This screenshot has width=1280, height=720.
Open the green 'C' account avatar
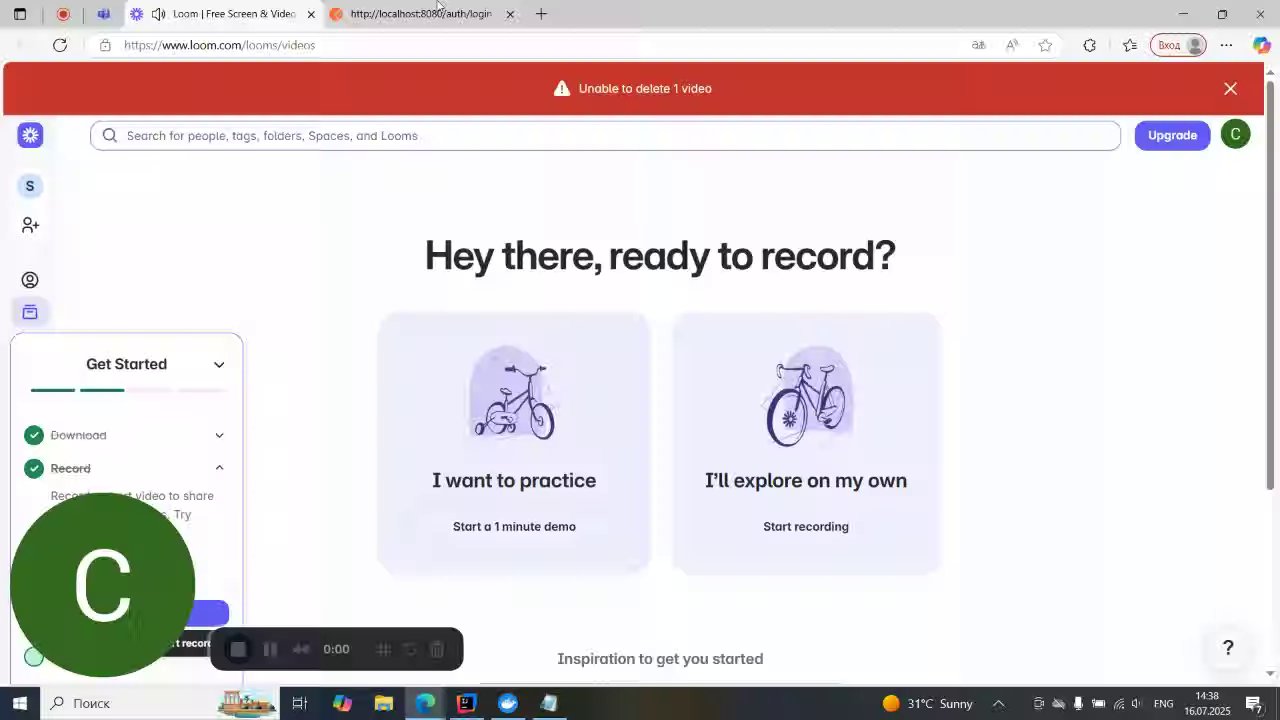tap(1235, 135)
